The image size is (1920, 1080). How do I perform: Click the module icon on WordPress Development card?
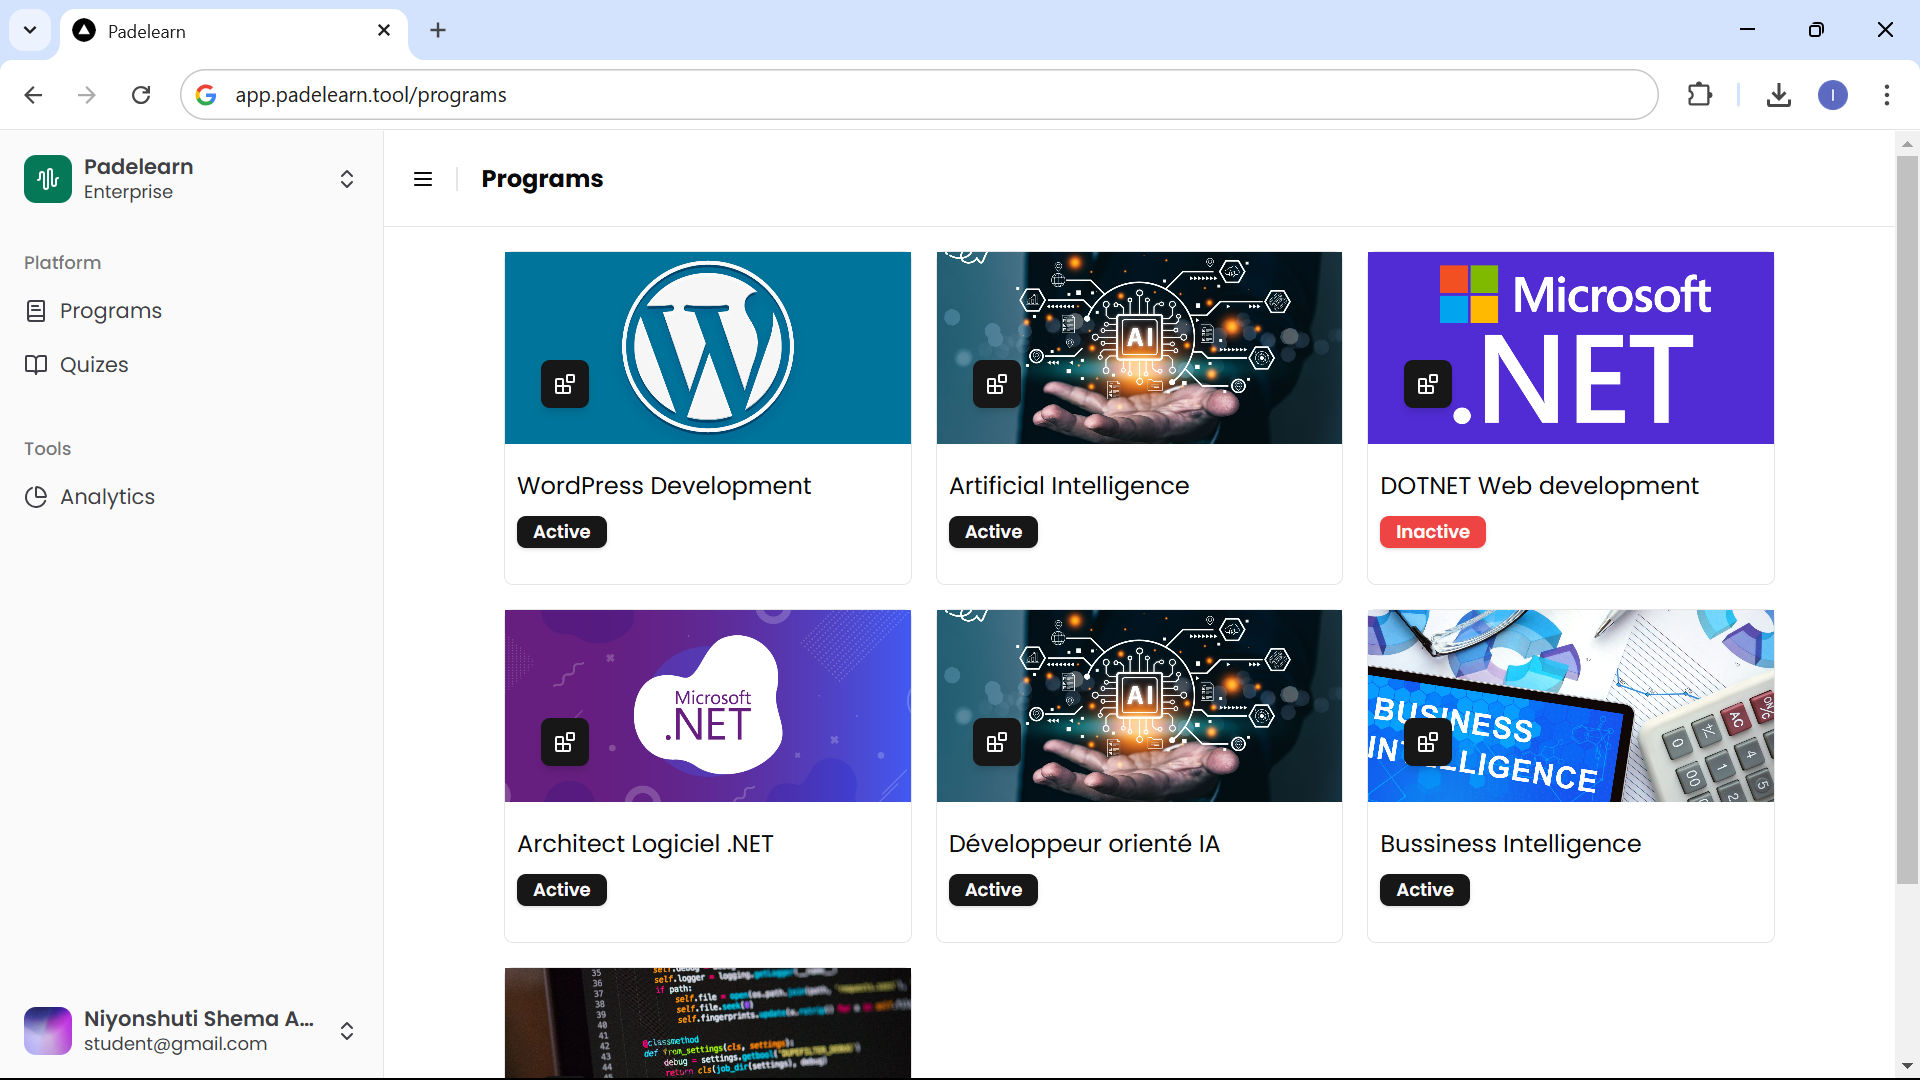[565, 384]
